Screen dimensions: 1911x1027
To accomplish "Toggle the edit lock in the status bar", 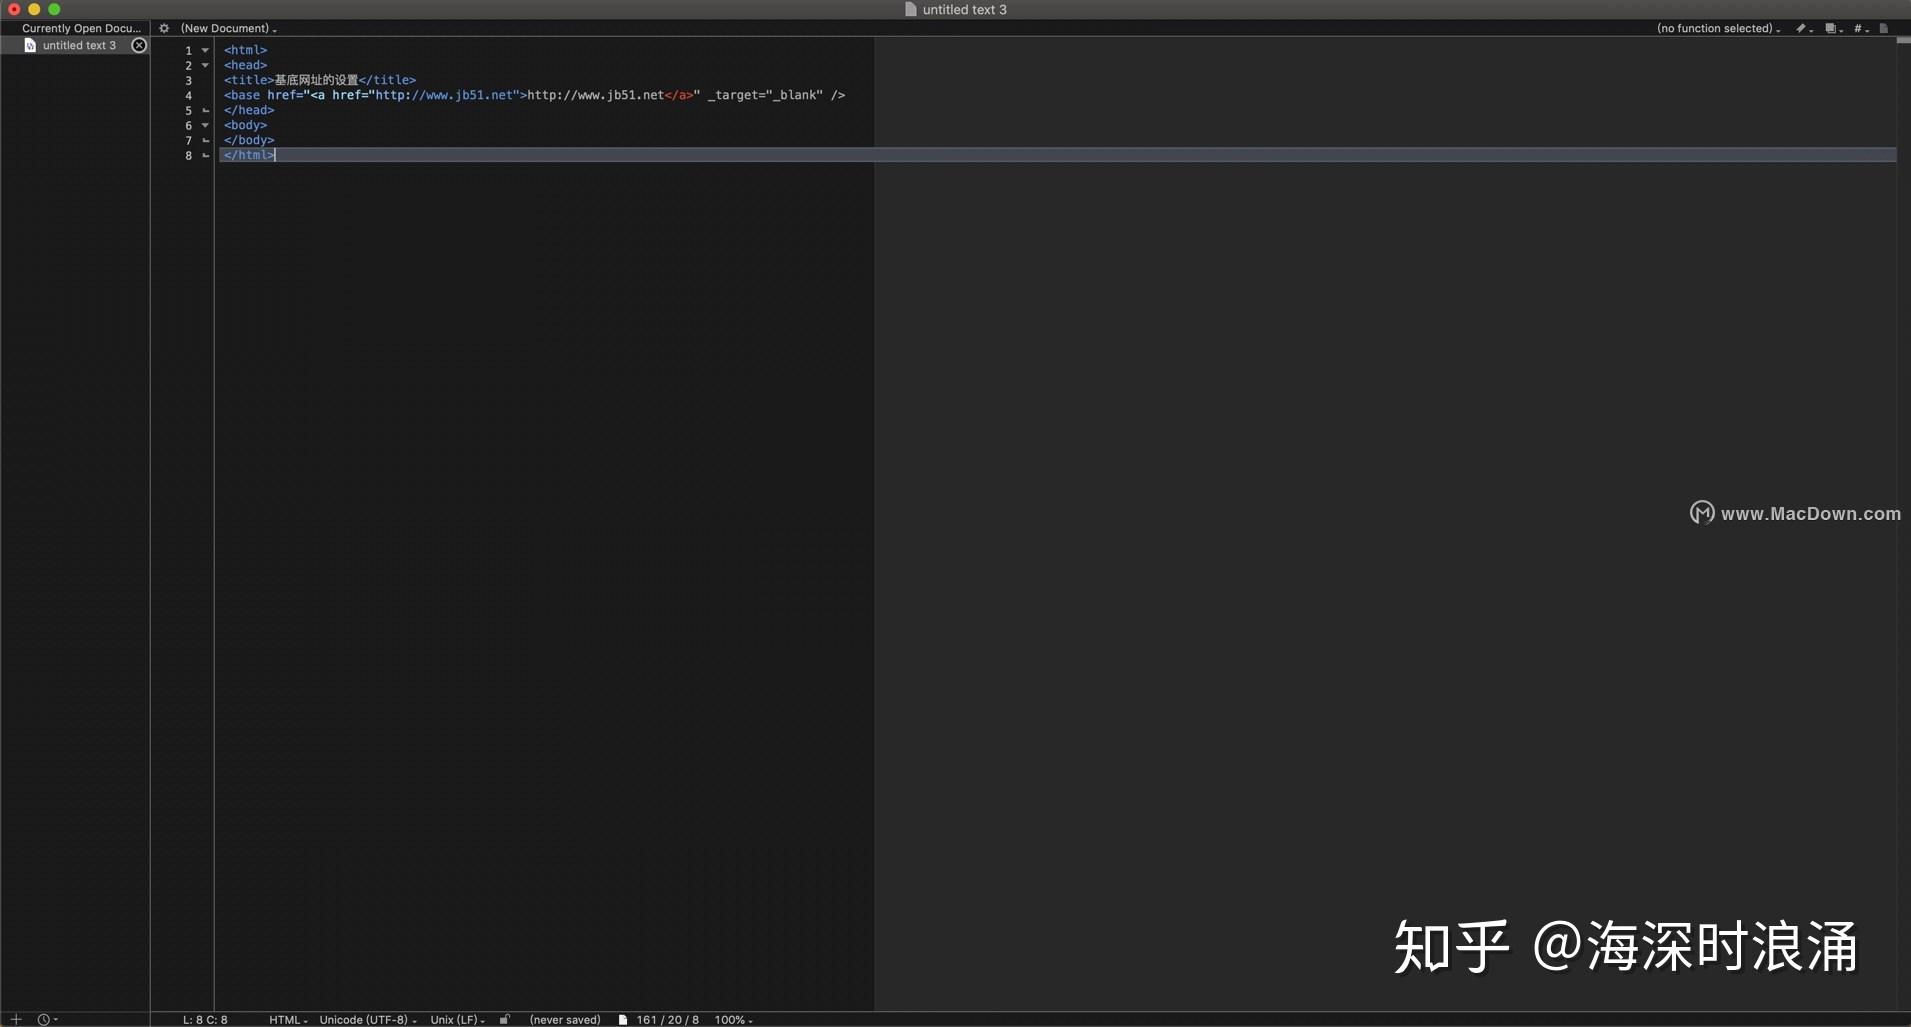I will 504,1019.
